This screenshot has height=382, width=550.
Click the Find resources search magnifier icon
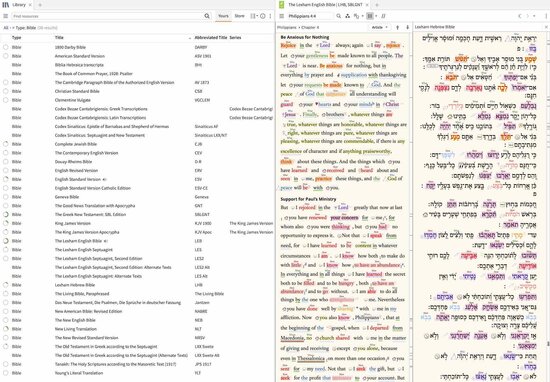click(x=207, y=16)
